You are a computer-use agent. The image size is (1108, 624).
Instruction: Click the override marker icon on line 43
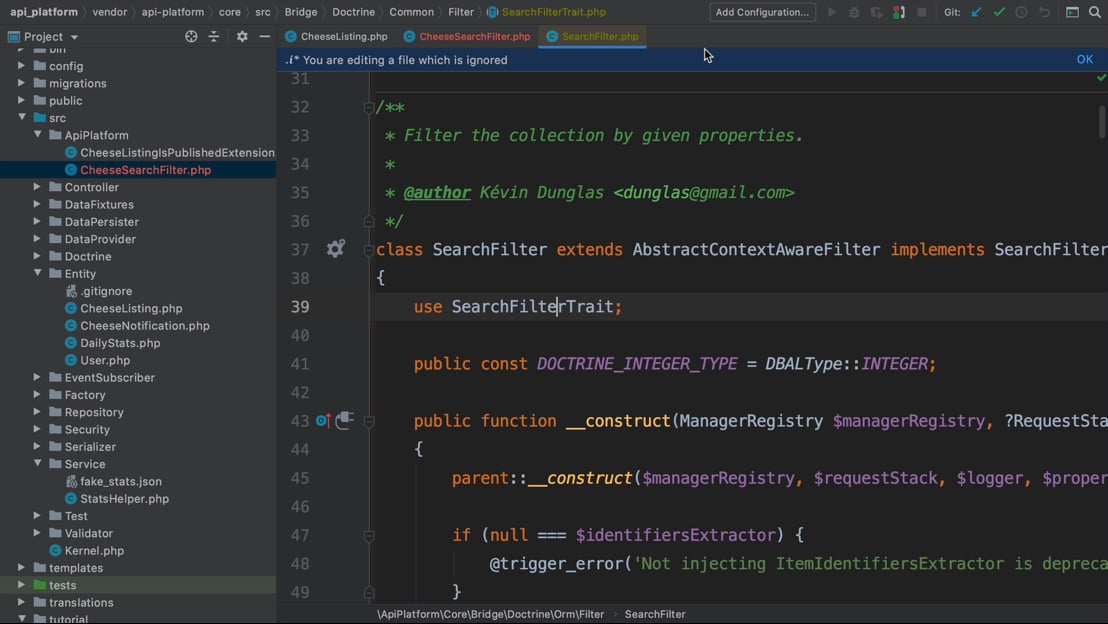click(323, 420)
